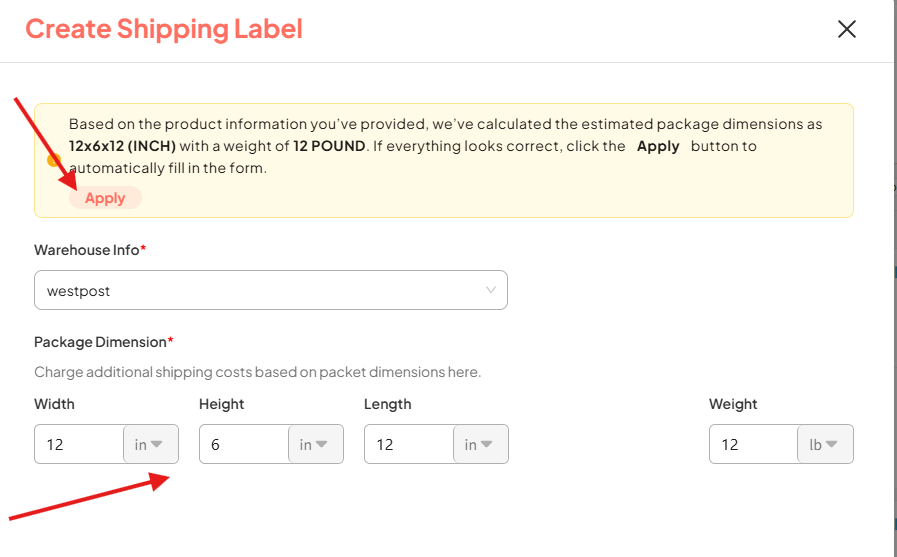
Task: Open the Width unit dropdown
Action: coord(150,444)
